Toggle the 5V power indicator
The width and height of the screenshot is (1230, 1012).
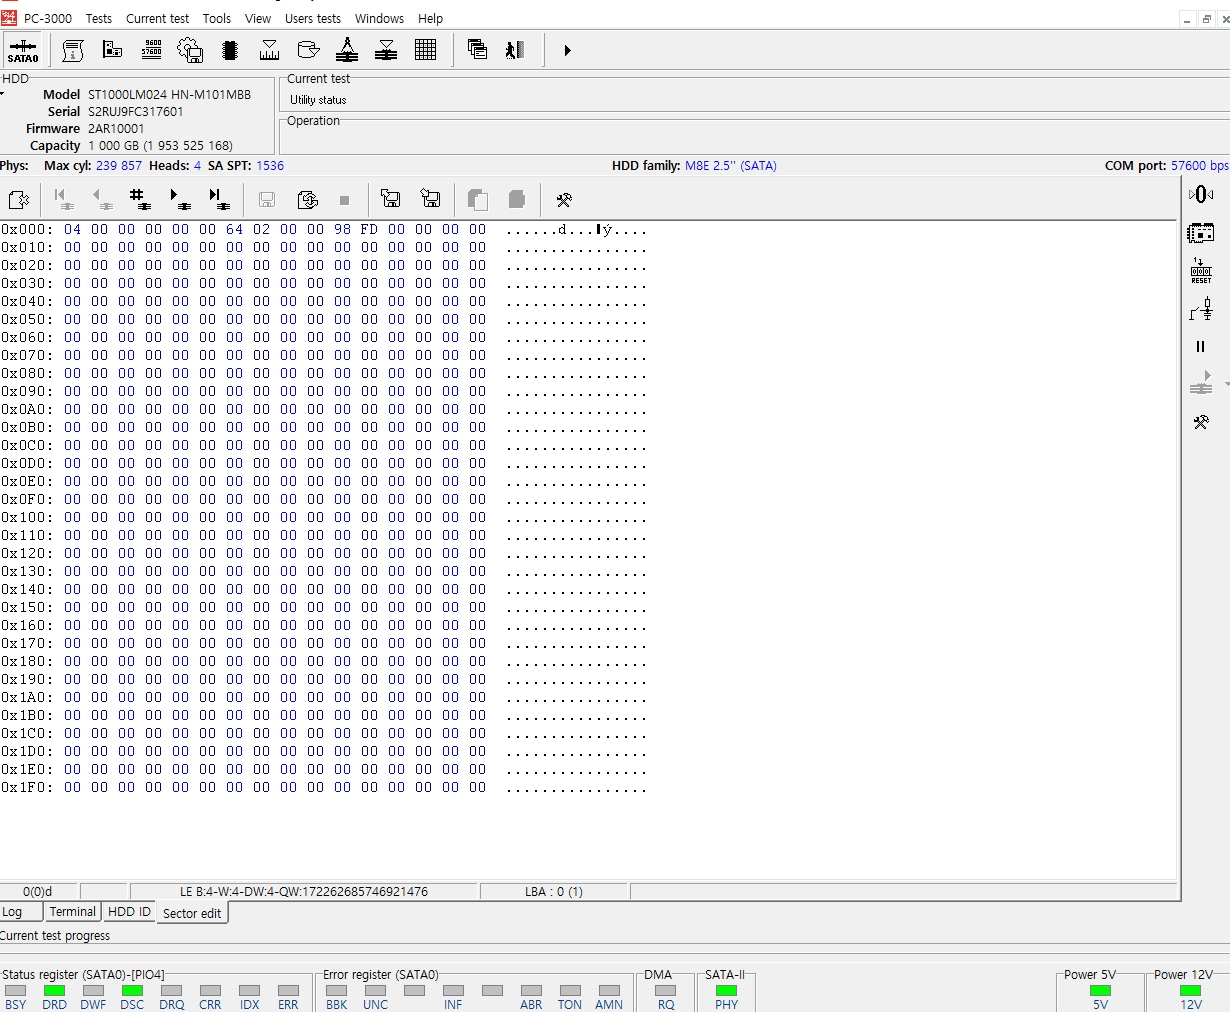(1100, 991)
